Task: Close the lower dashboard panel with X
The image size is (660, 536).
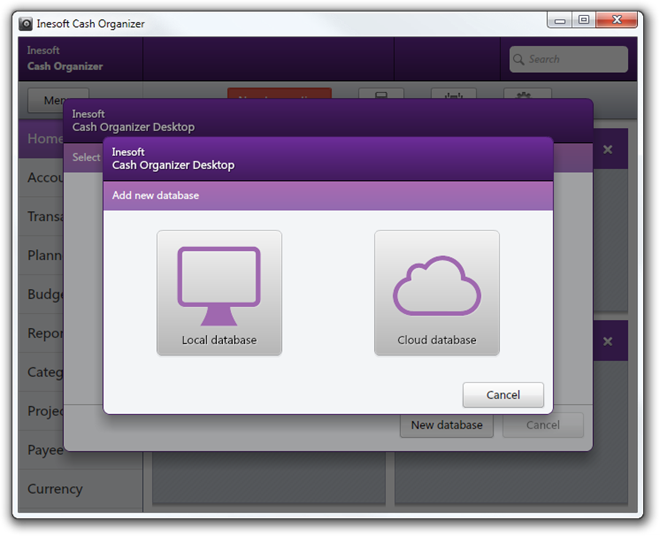Action: pos(607,341)
